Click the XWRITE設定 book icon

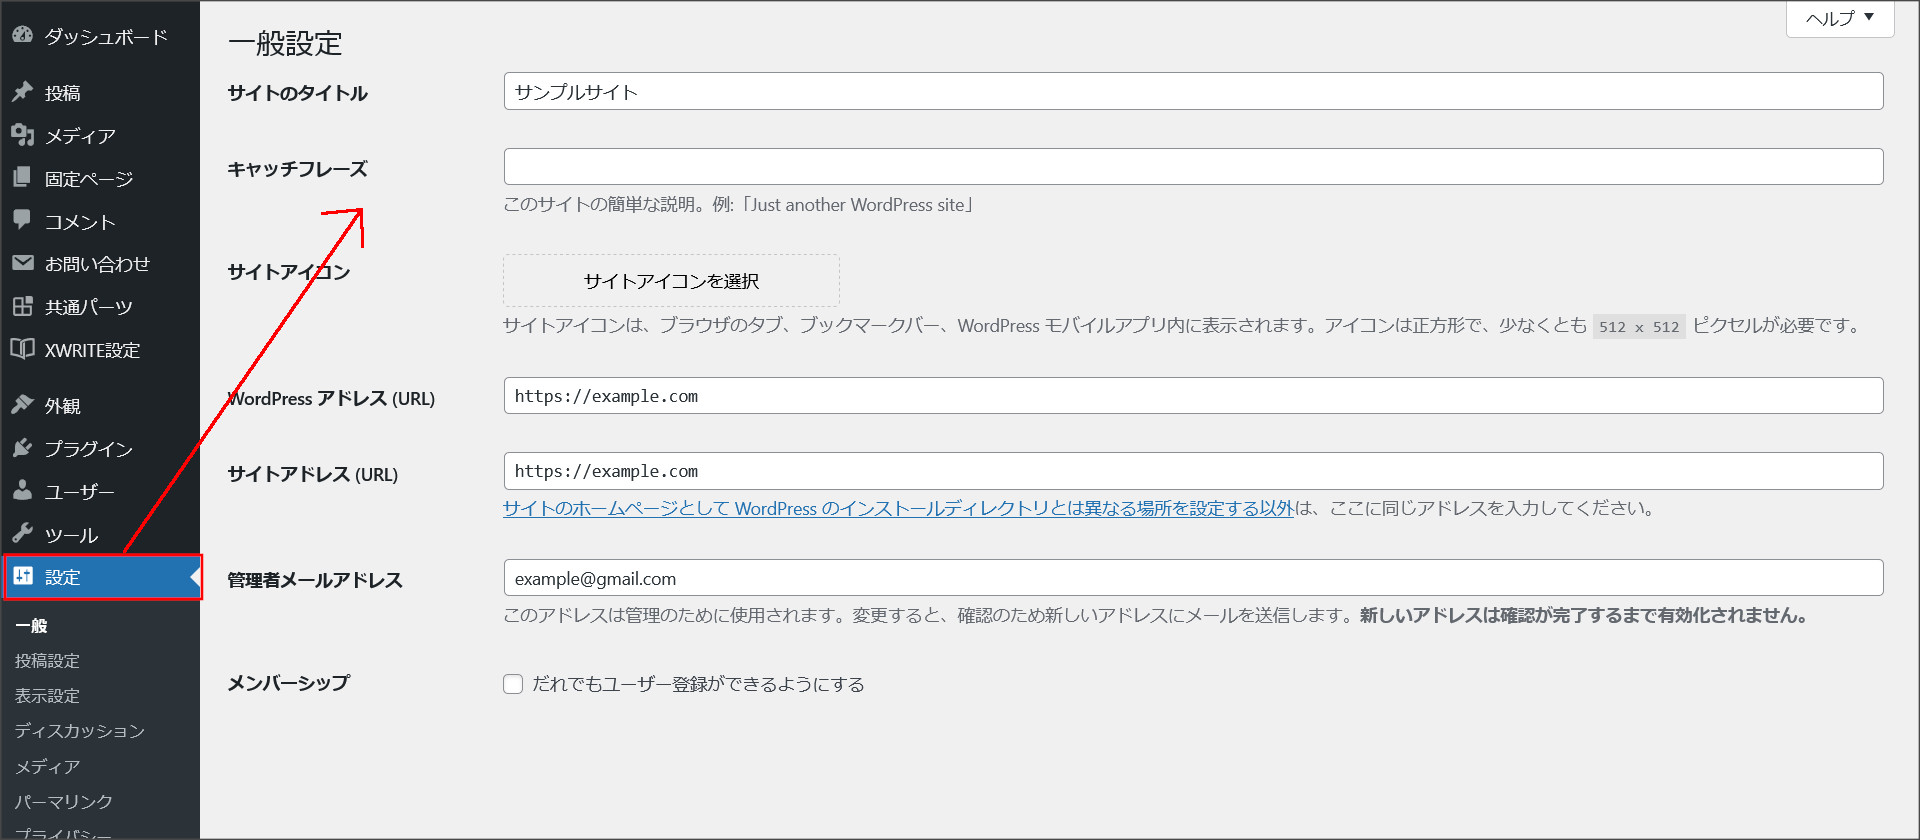pos(22,349)
